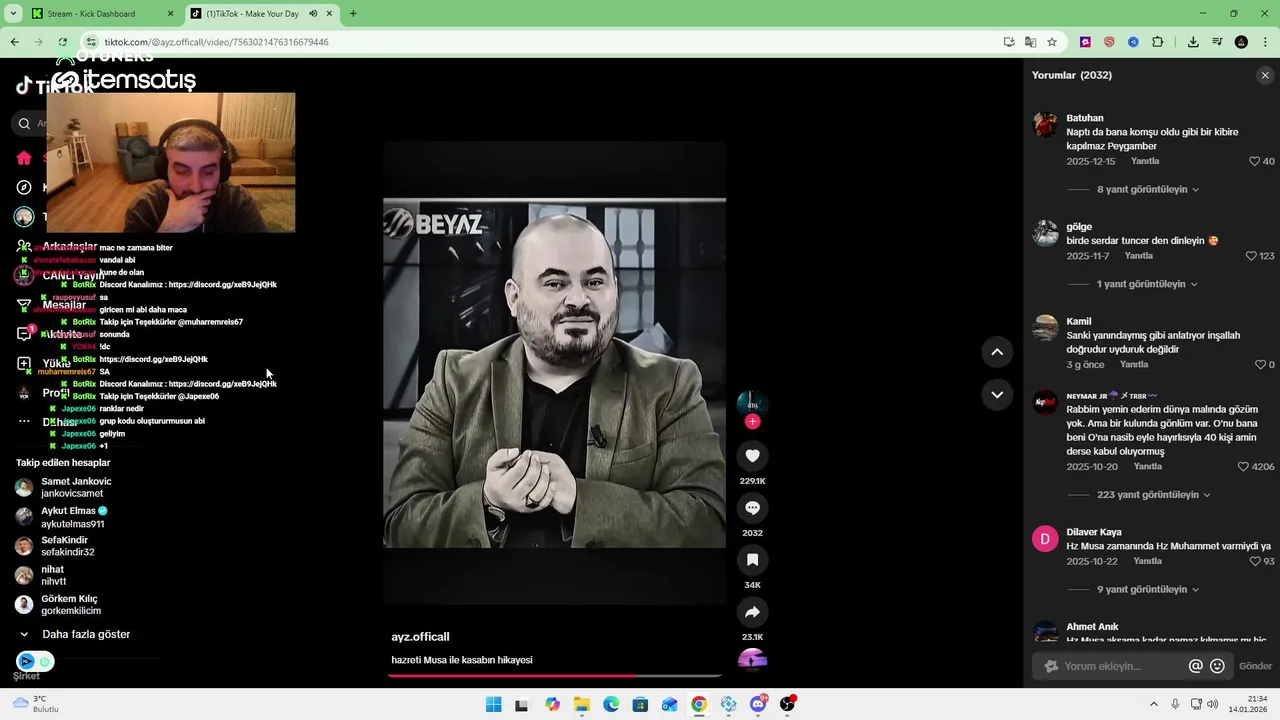
Task: Open volume control in system tray
Action: coord(1212,704)
